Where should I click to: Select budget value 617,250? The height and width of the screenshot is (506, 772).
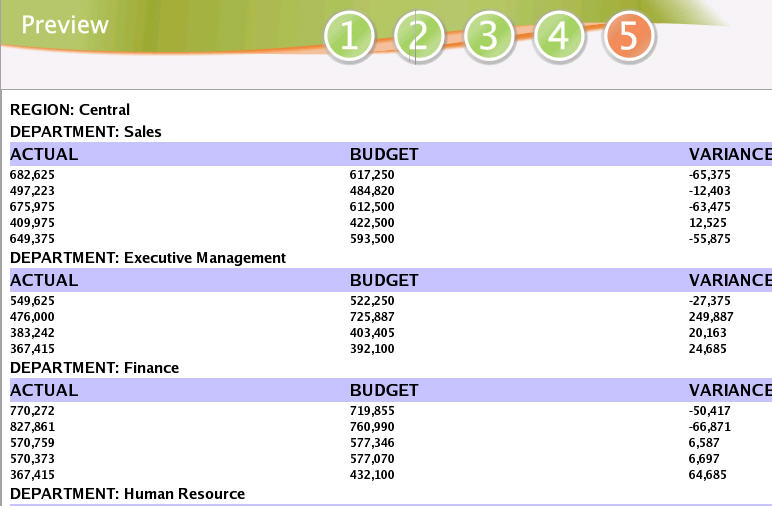[x=372, y=175]
